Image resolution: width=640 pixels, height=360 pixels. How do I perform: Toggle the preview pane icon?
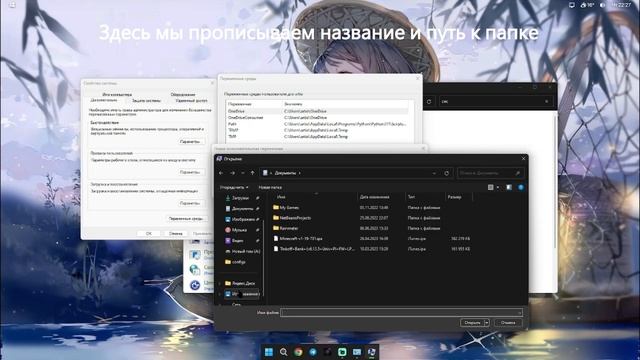509,187
